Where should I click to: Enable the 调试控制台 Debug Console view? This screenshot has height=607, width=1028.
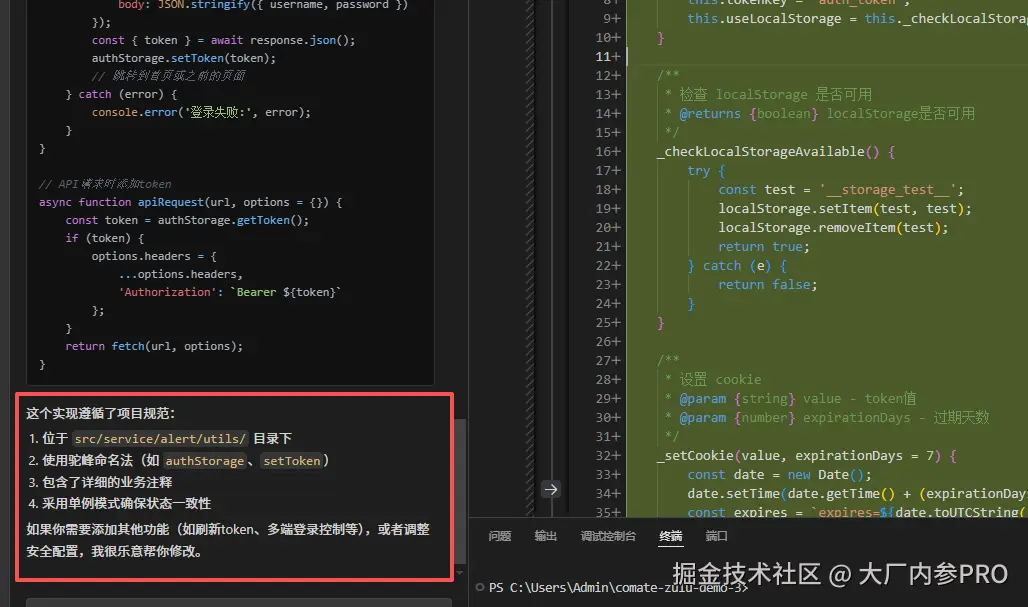click(608, 536)
